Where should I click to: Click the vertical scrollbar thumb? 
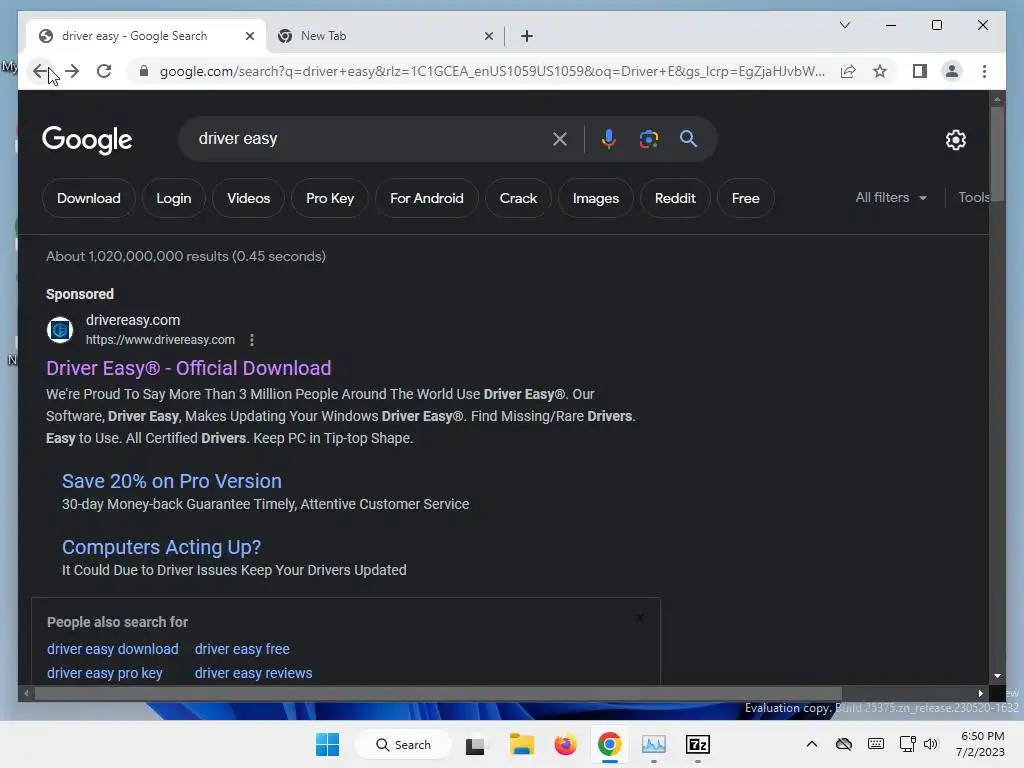click(x=997, y=154)
